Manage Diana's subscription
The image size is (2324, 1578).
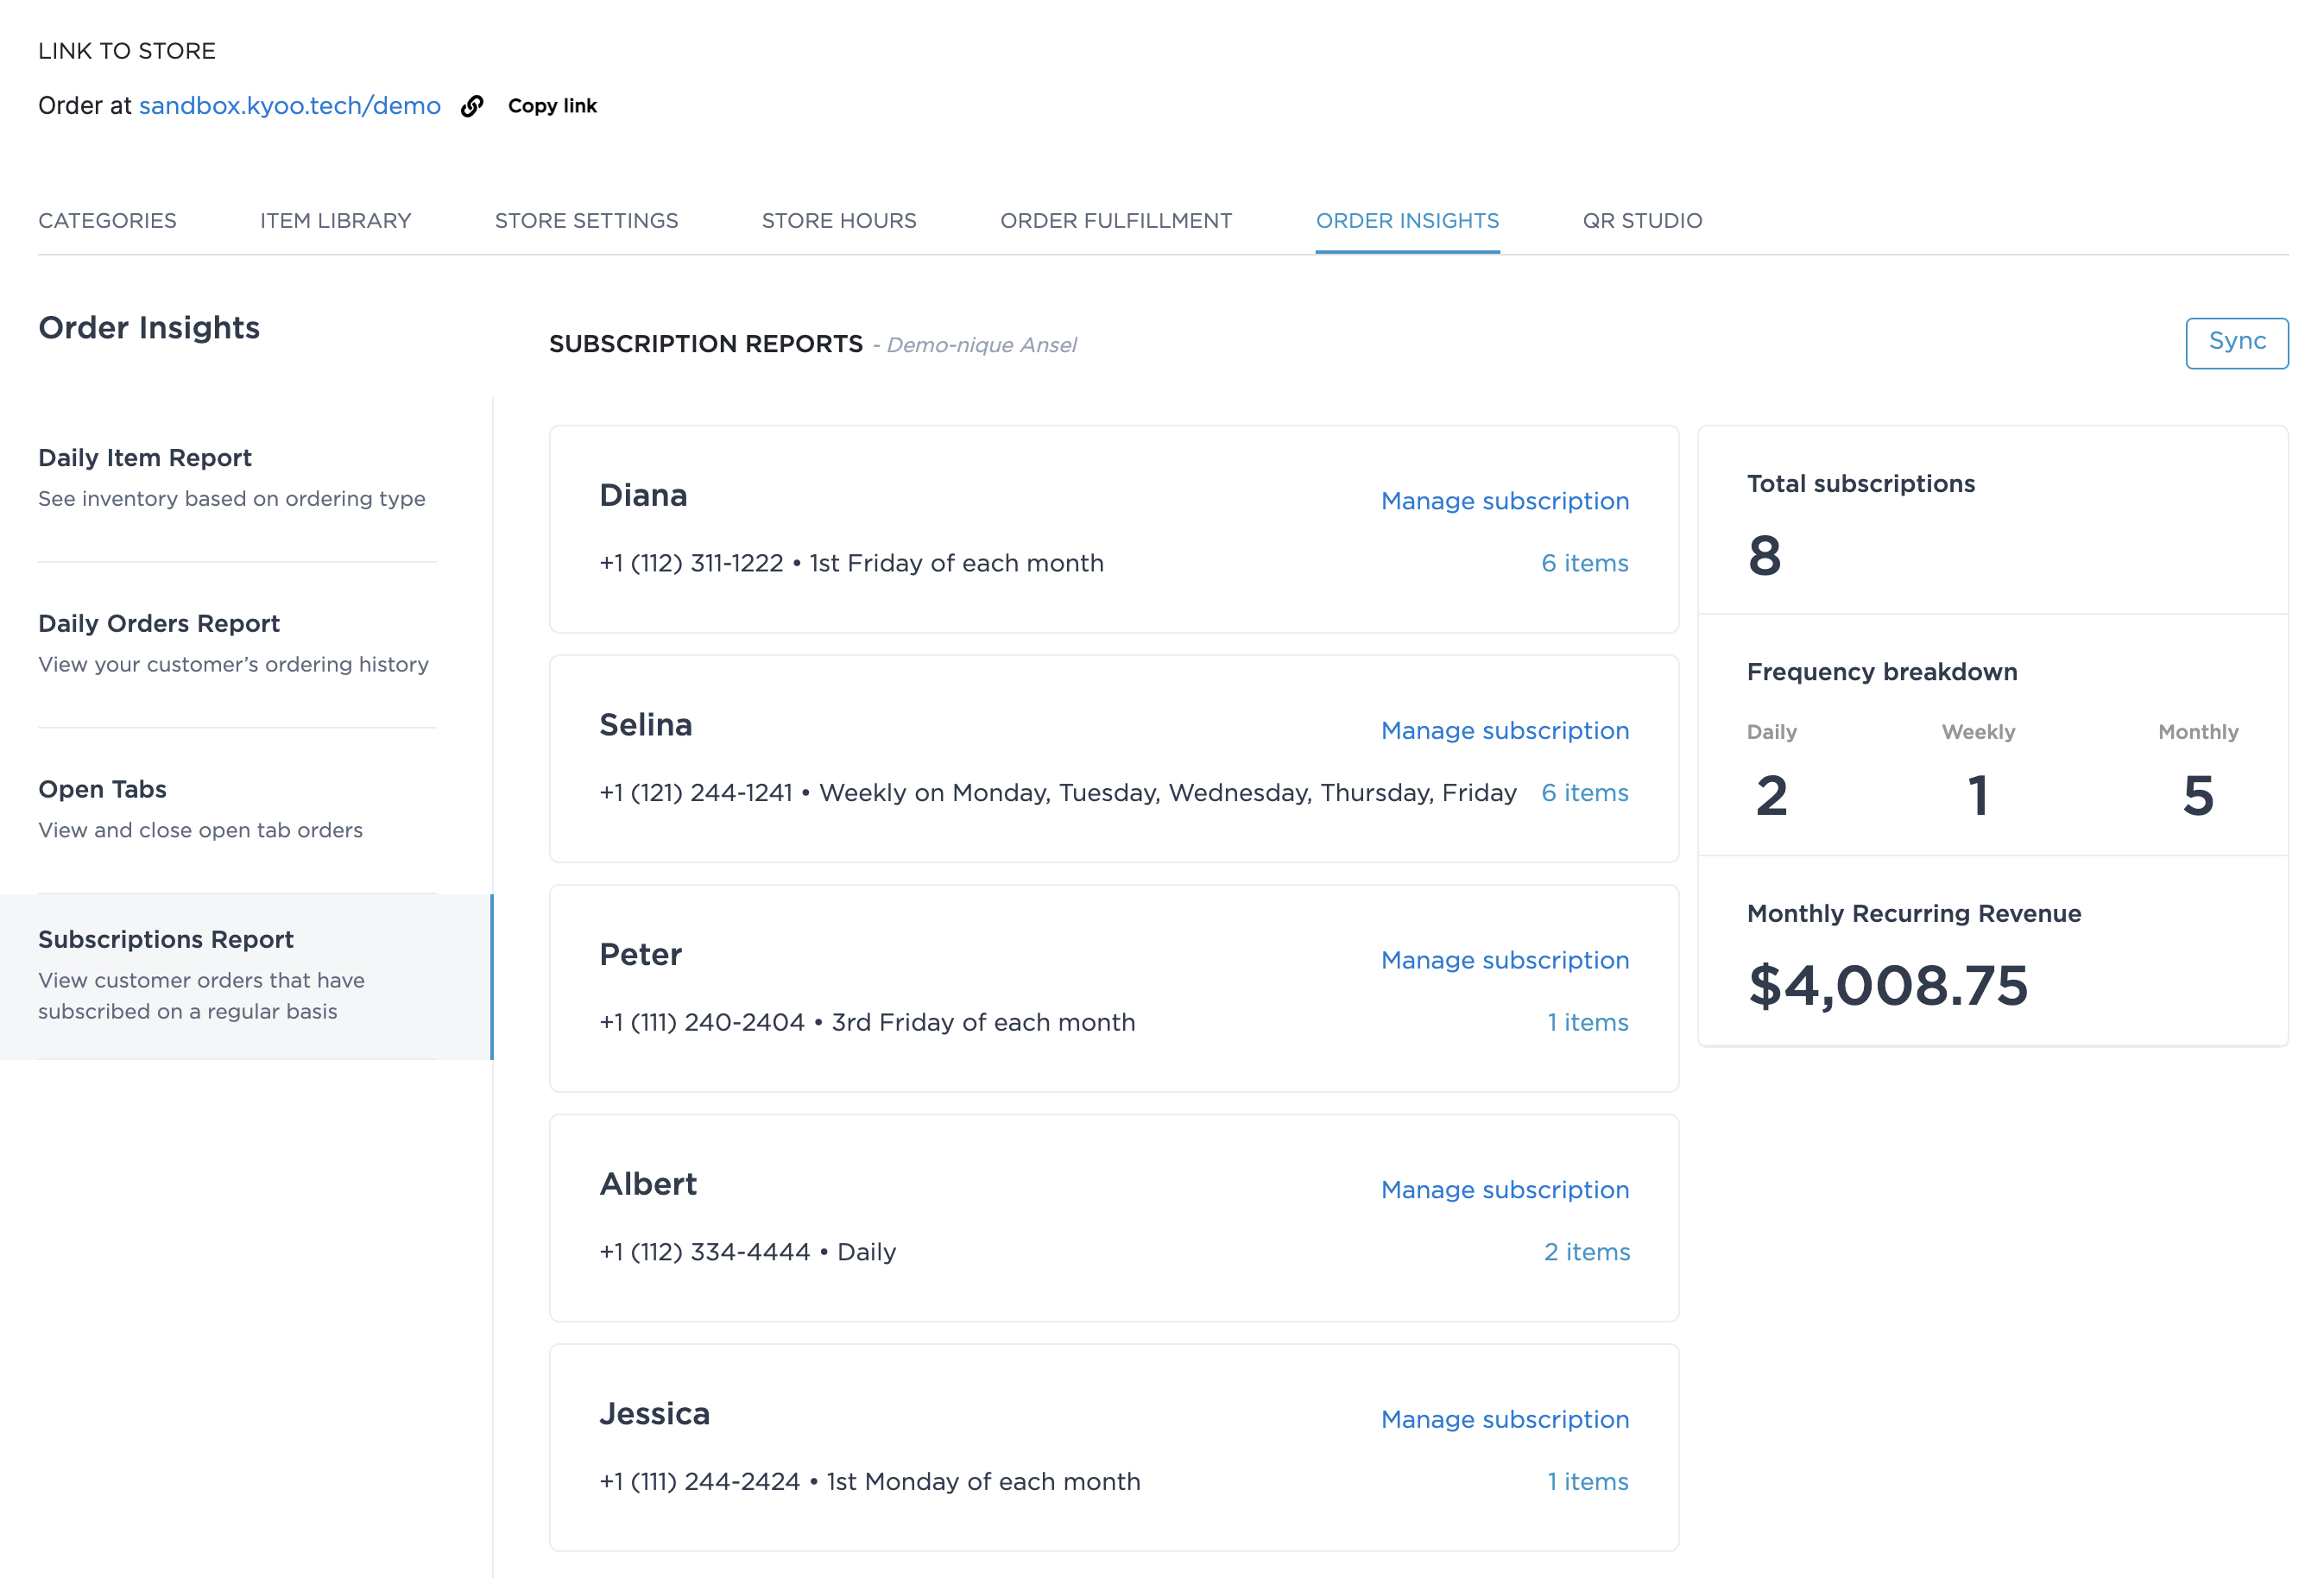coord(1504,501)
